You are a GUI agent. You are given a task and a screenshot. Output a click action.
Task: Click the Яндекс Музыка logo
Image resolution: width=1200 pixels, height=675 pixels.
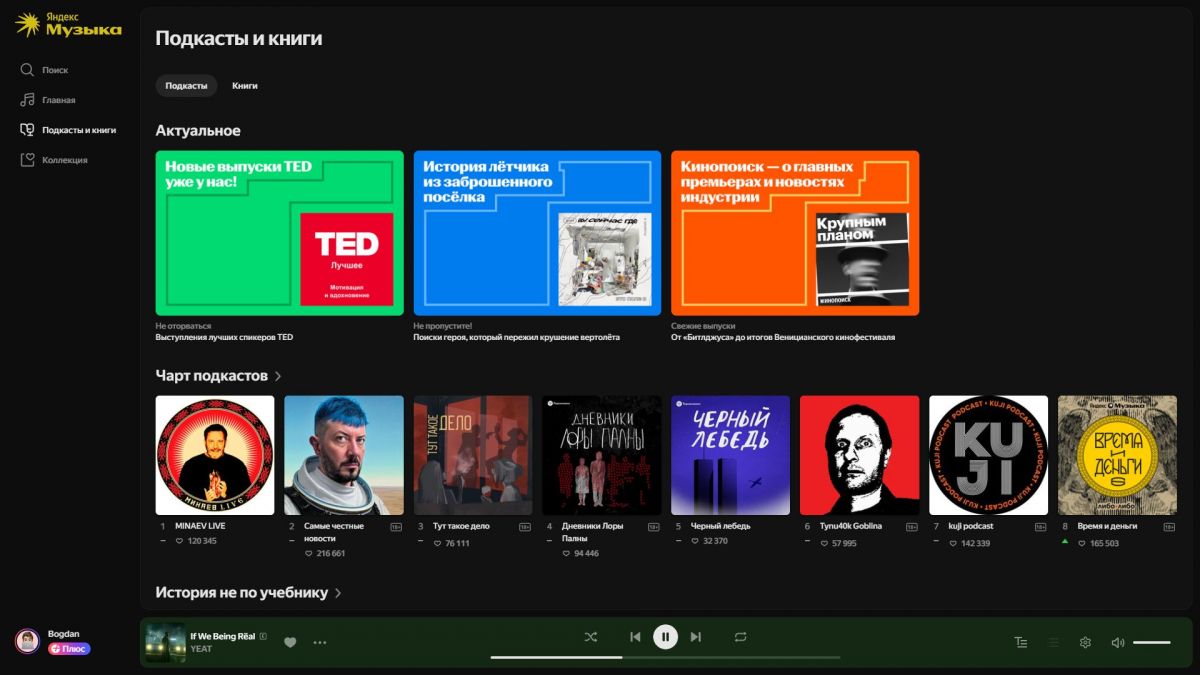coord(69,25)
